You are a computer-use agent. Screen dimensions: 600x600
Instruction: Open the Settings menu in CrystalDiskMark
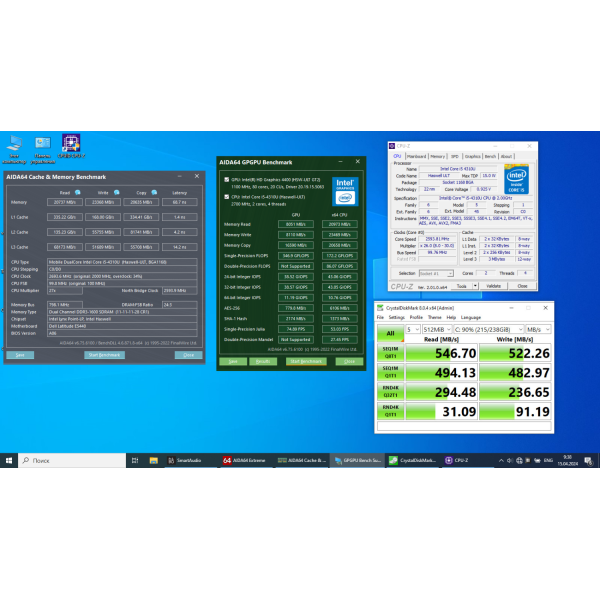(x=396, y=317)
